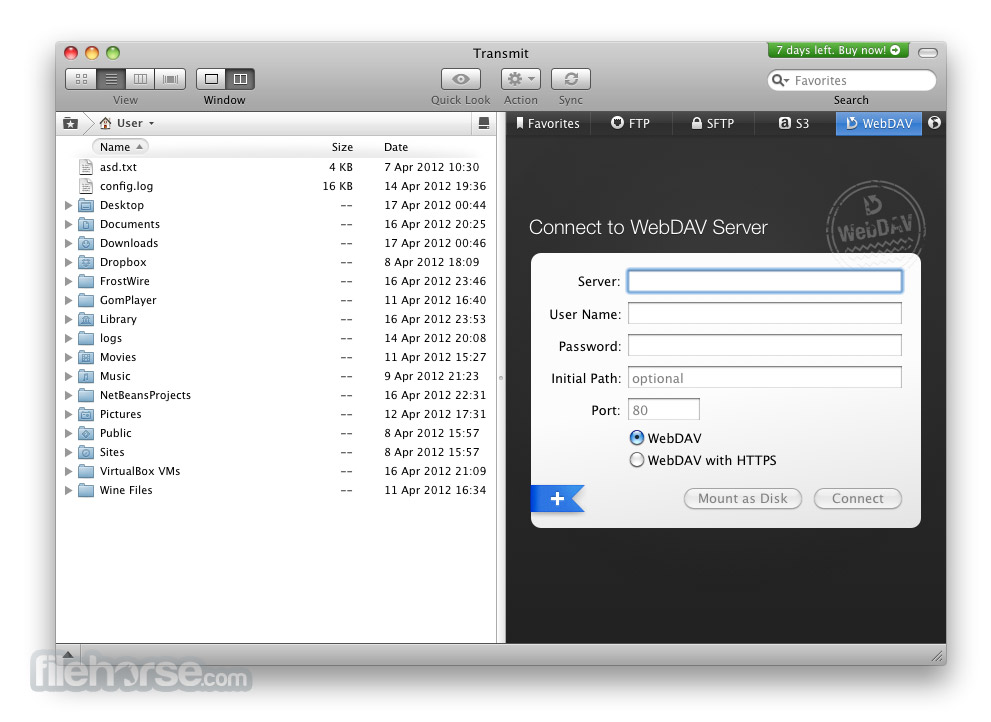Image resolution: width=991 pixels, height=722 pixels.
Task: Open the S3 tab
Action: click(794, 123)
